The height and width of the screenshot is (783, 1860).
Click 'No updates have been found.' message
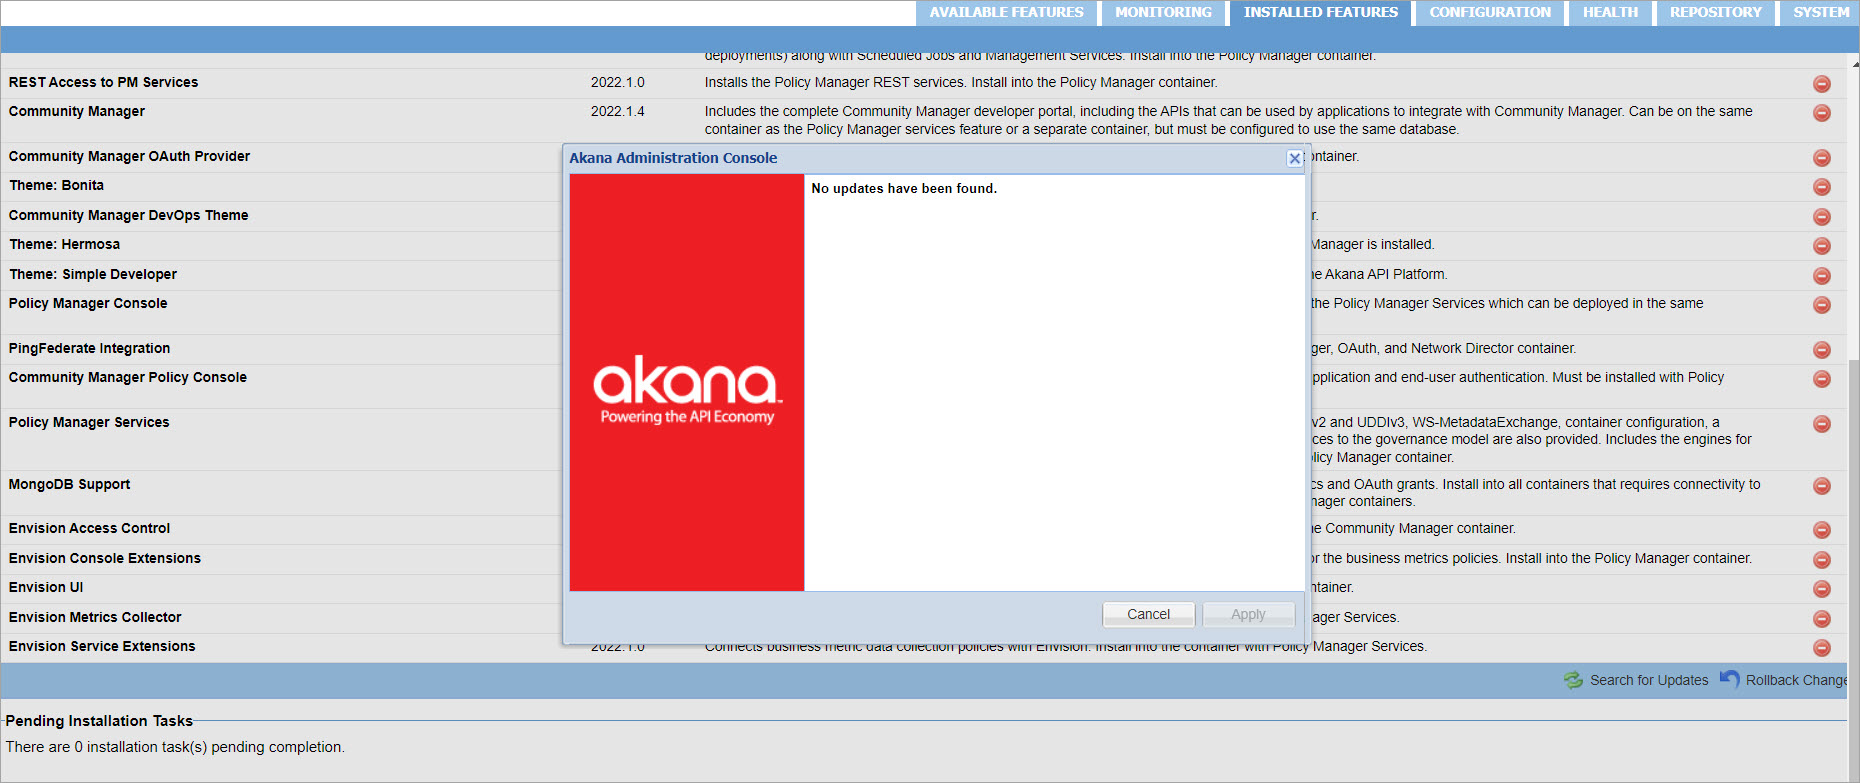click(904, 188)
